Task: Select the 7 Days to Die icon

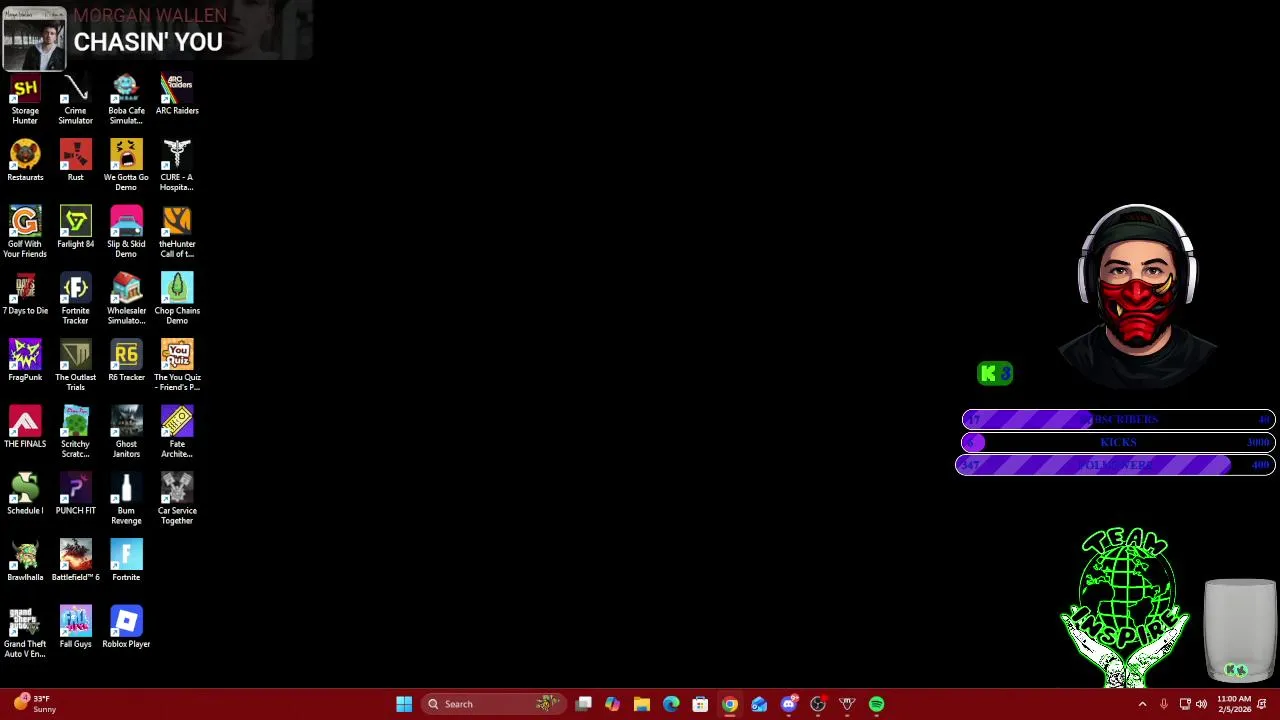Action: tap(25, 295)
